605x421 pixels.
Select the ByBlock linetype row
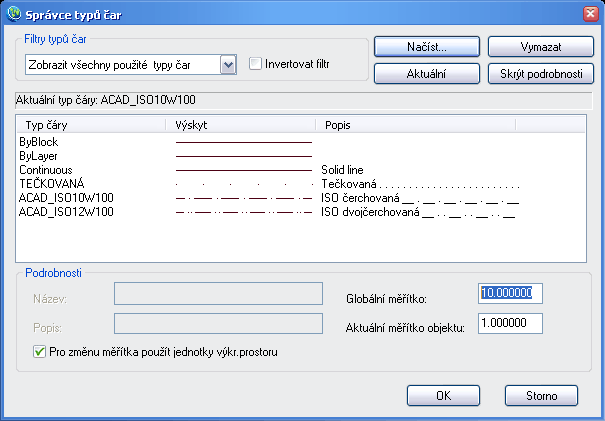pos(38,142)
